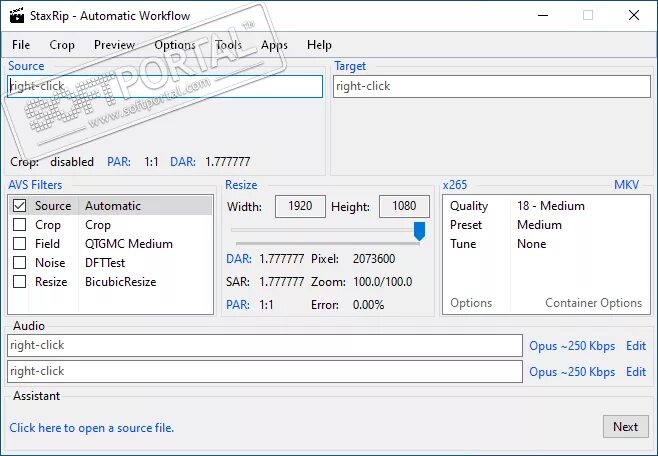Click the Source file path field
658x456 pixels.
point(165,86)
